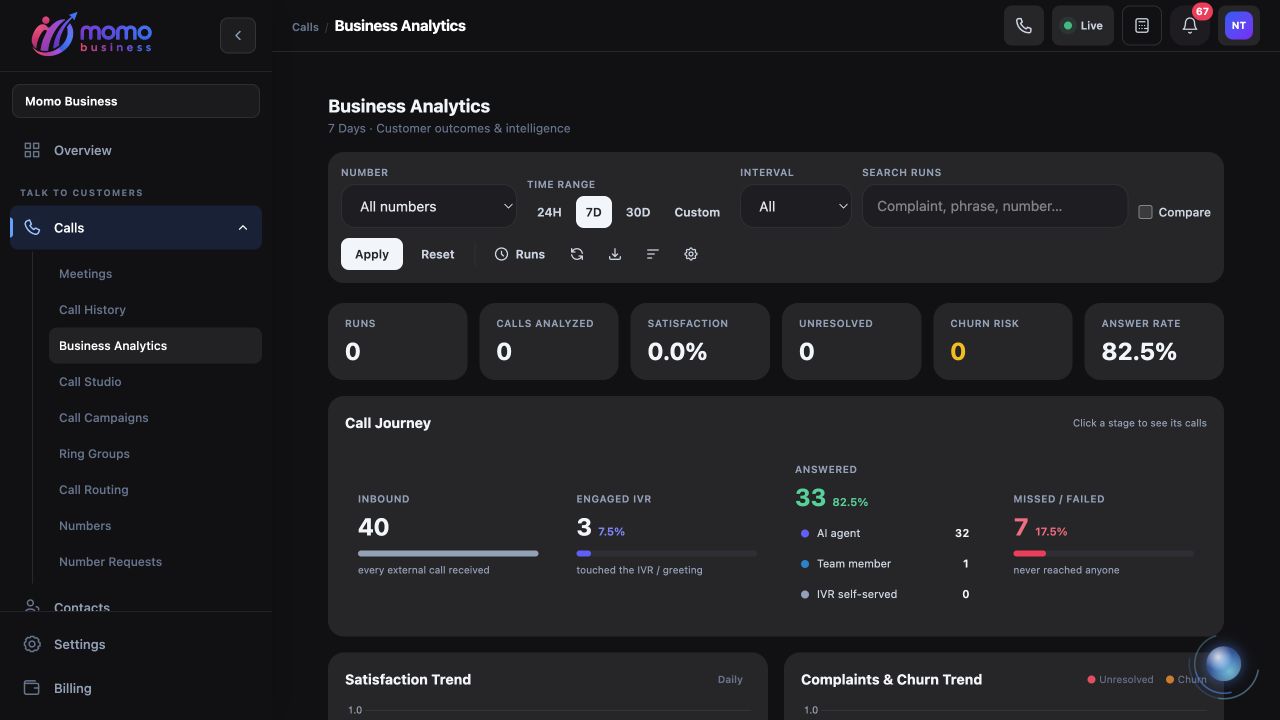
Task: Open the NT user avatar menu
Action: 1239,26
